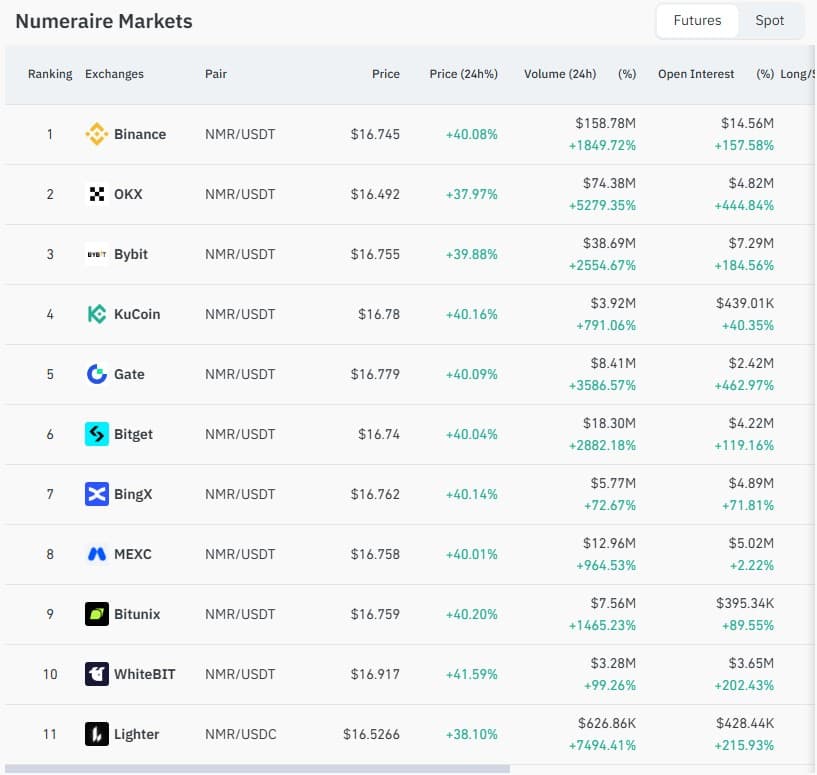Open the Bybit exchange link
This screenshot has height=775, width=817.
click(x=131, y=254)
